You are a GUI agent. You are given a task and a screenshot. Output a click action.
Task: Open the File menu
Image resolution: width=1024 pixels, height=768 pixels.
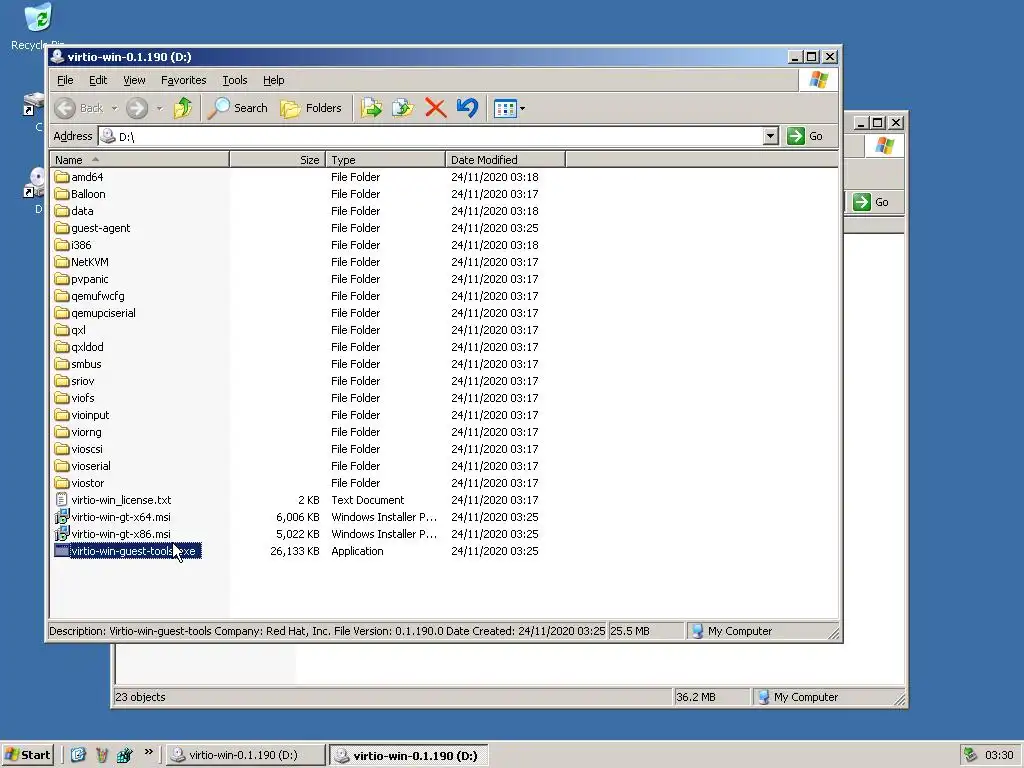(x=65, y=80)
